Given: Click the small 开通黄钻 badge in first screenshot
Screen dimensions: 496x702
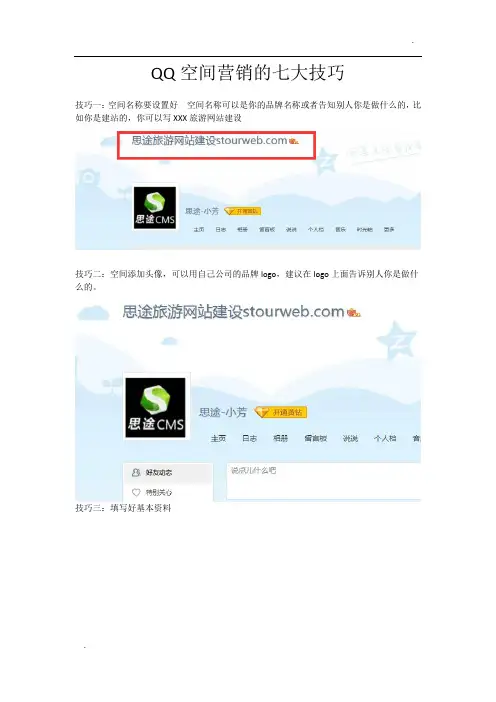Looking at the screenshot, I should point(242,211).
